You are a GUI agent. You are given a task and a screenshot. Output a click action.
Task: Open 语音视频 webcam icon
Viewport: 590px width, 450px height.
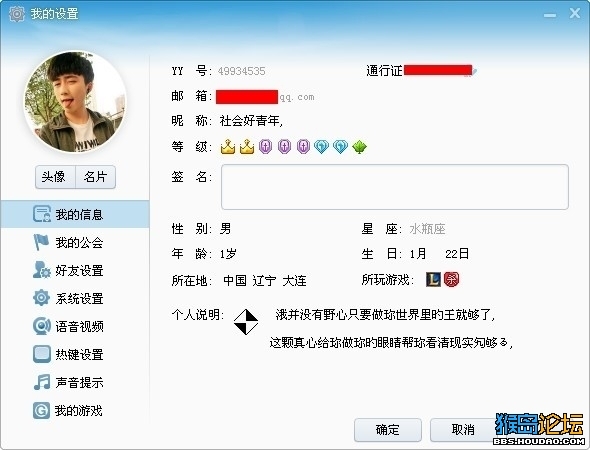pos(41,326)
